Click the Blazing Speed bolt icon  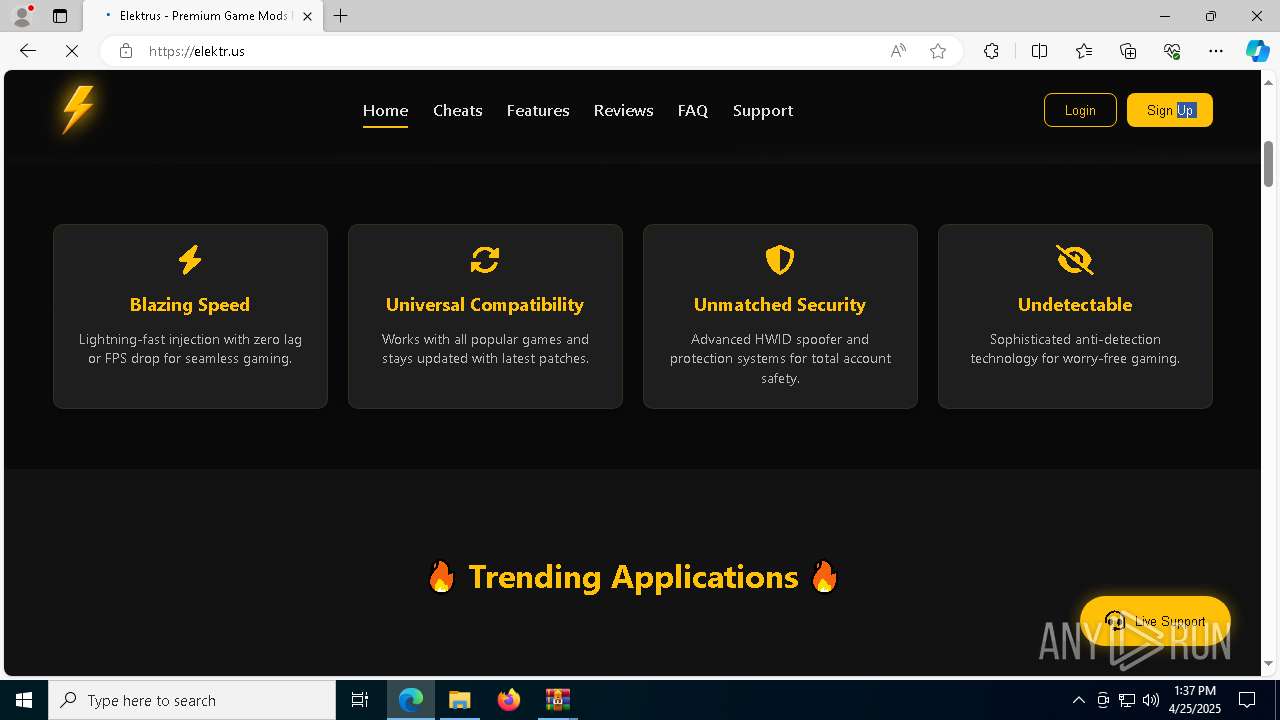click(x=190, y=260)
